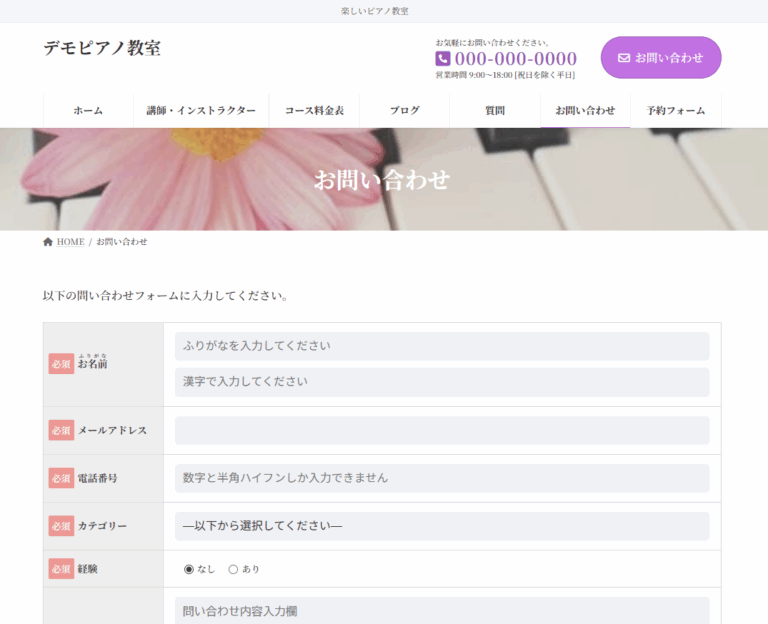This screenshot has width=768, height=624.
Task: Open the コース料金表 menu item
Action: coord(314,111)
